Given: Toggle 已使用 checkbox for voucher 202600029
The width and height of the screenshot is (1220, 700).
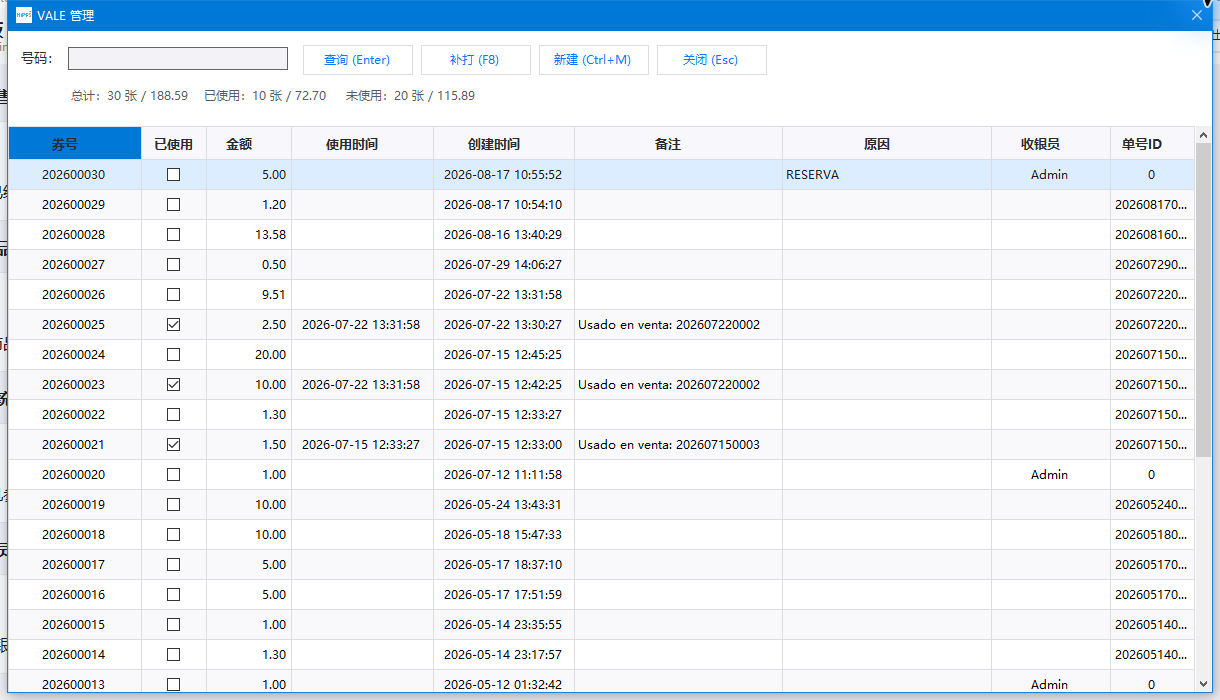Looking at the screenshot, I should pos(174,205).
